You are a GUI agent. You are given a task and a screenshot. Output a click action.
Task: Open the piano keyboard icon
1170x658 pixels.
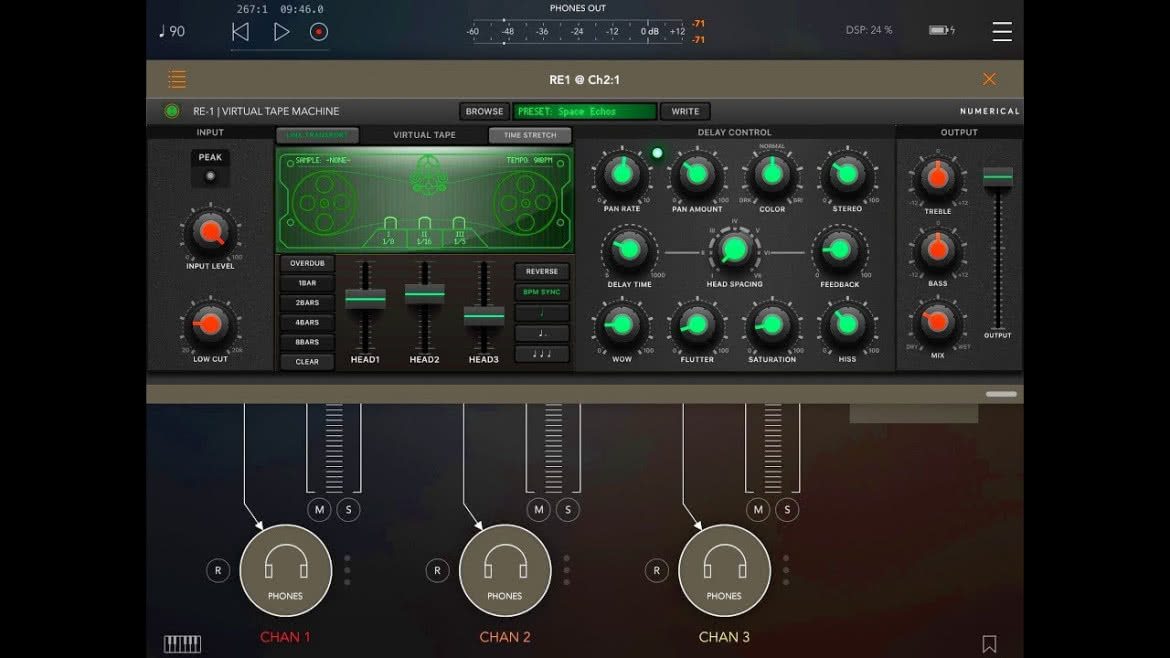[x=182, y=644]
